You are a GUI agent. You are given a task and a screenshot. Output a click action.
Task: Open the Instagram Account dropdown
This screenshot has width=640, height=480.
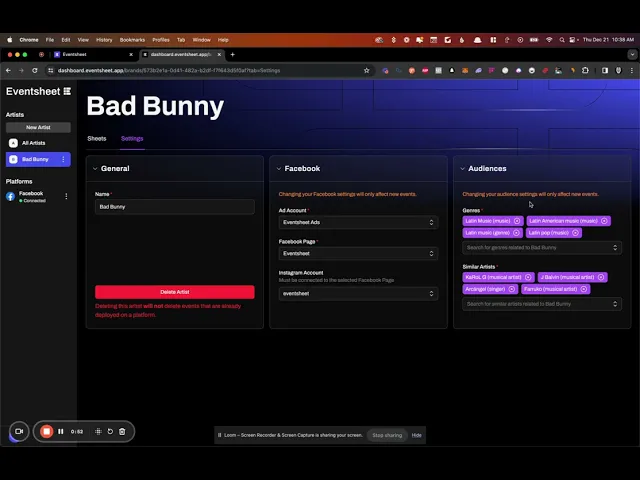click(x=358, y=293)
